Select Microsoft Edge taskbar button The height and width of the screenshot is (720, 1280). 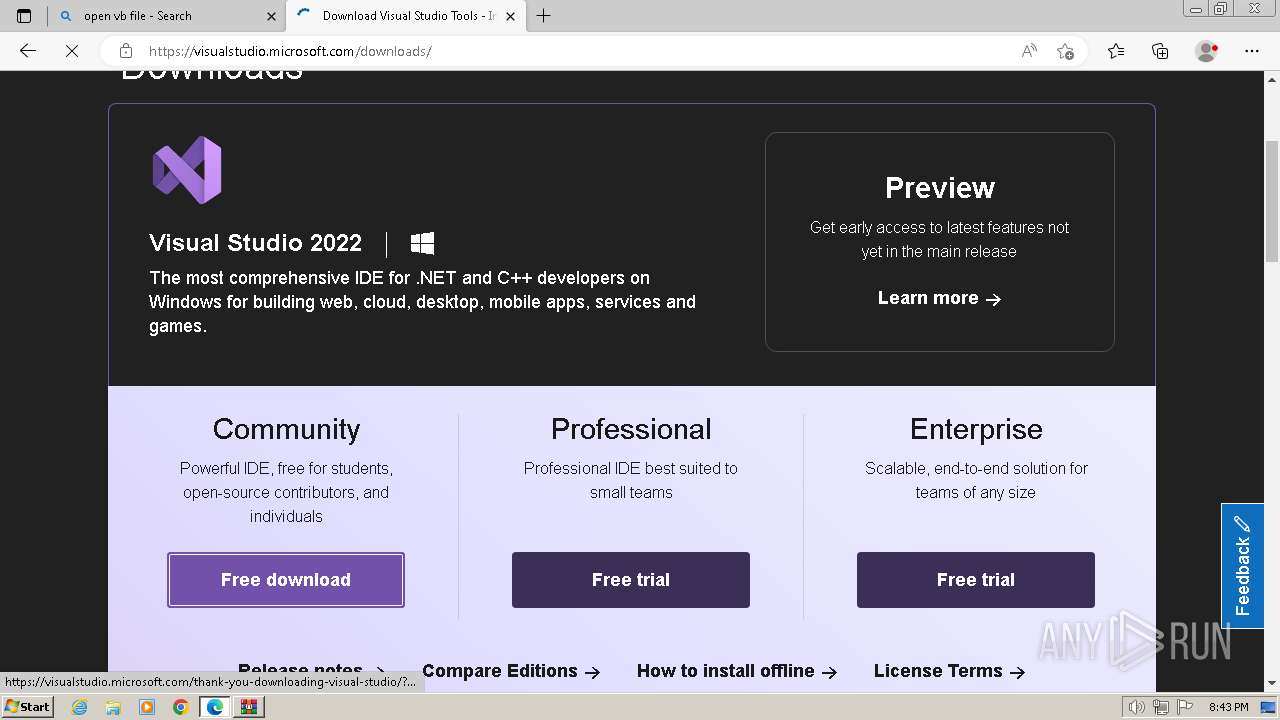(x=215, y=707)
